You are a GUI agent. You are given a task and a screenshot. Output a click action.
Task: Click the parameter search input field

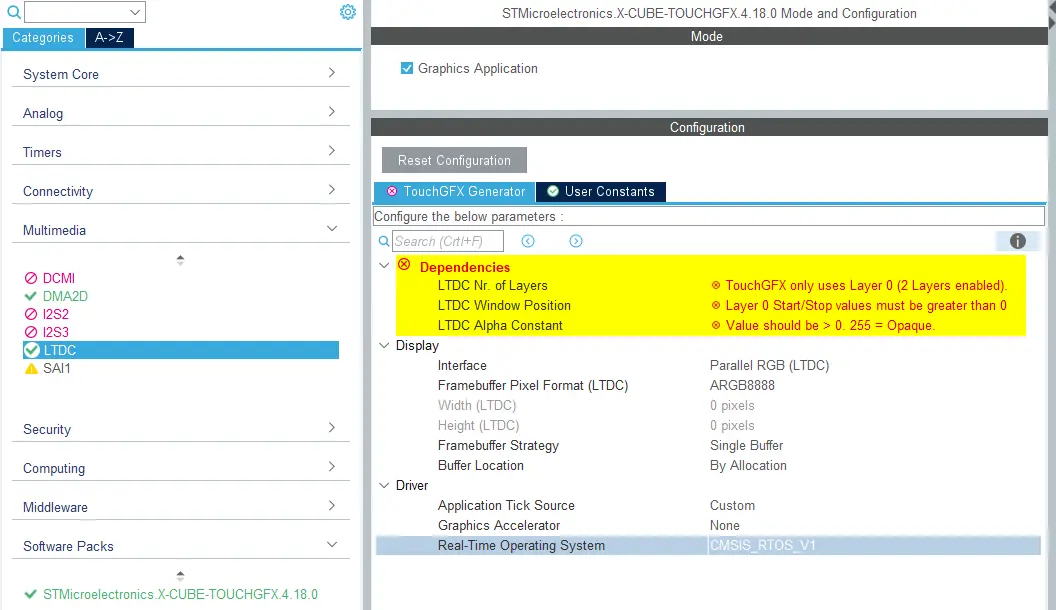click(x=447, y=241)
